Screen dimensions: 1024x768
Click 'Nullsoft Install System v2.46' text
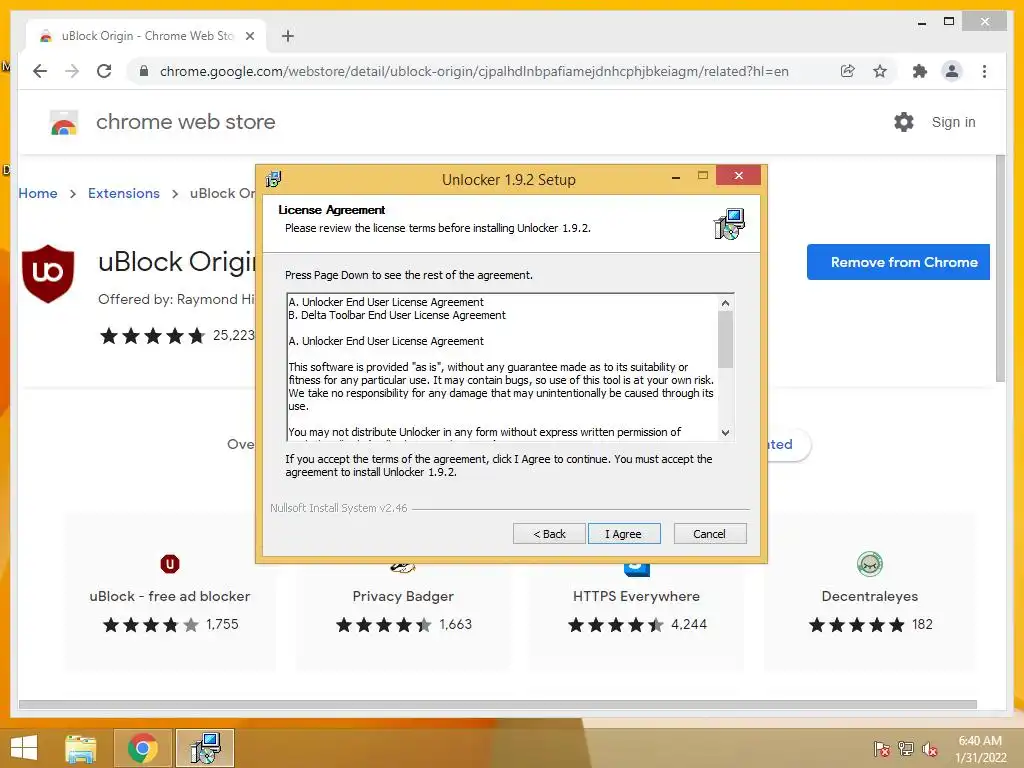click(x=339, y=508)
